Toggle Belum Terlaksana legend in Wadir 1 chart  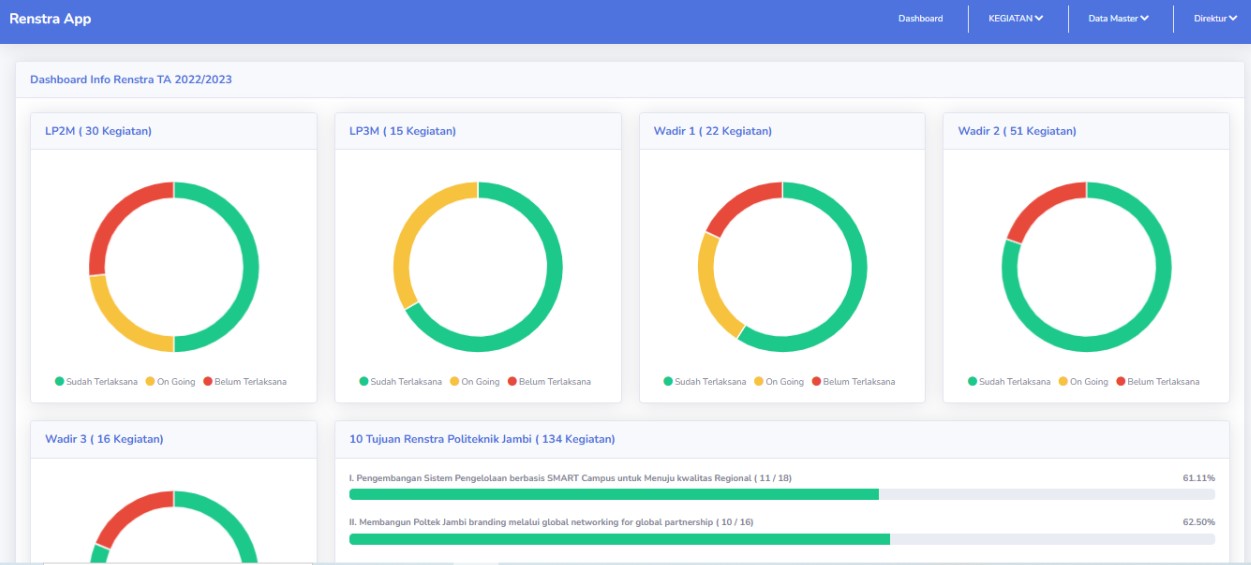852,381
